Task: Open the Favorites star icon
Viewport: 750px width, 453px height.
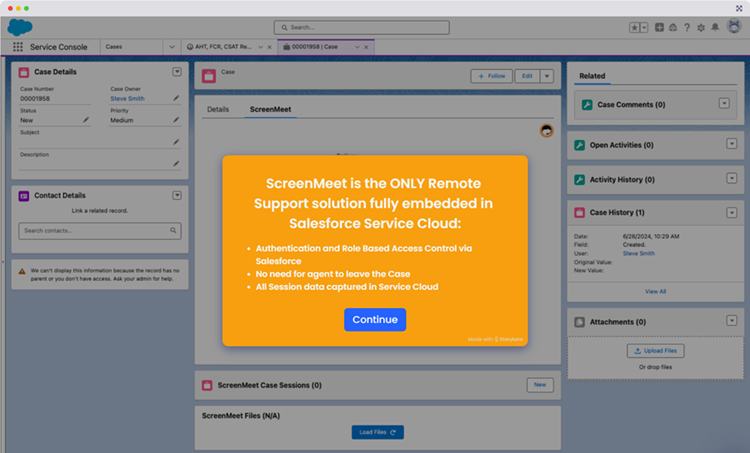Action: click(634, 28)
